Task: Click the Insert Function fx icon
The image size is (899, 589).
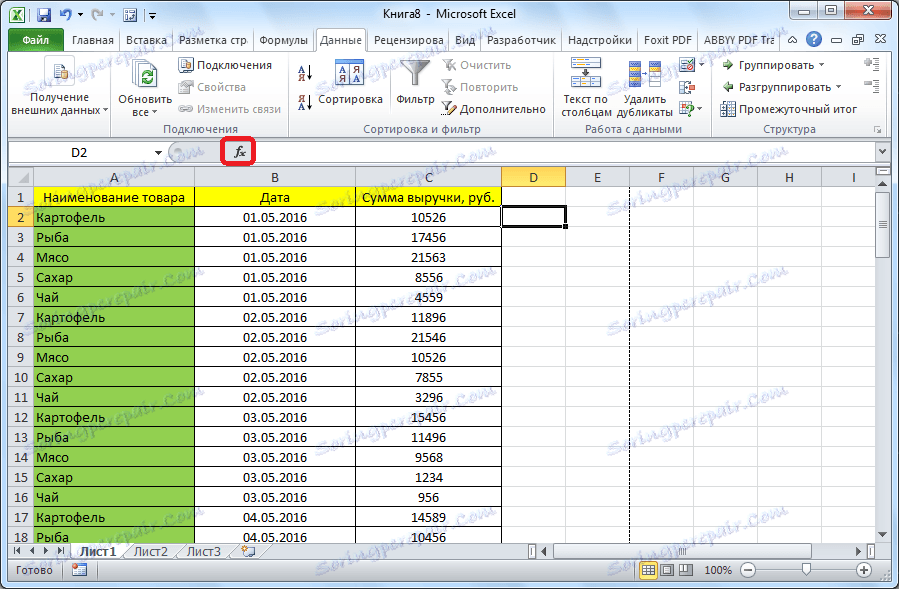Action: 239,152
